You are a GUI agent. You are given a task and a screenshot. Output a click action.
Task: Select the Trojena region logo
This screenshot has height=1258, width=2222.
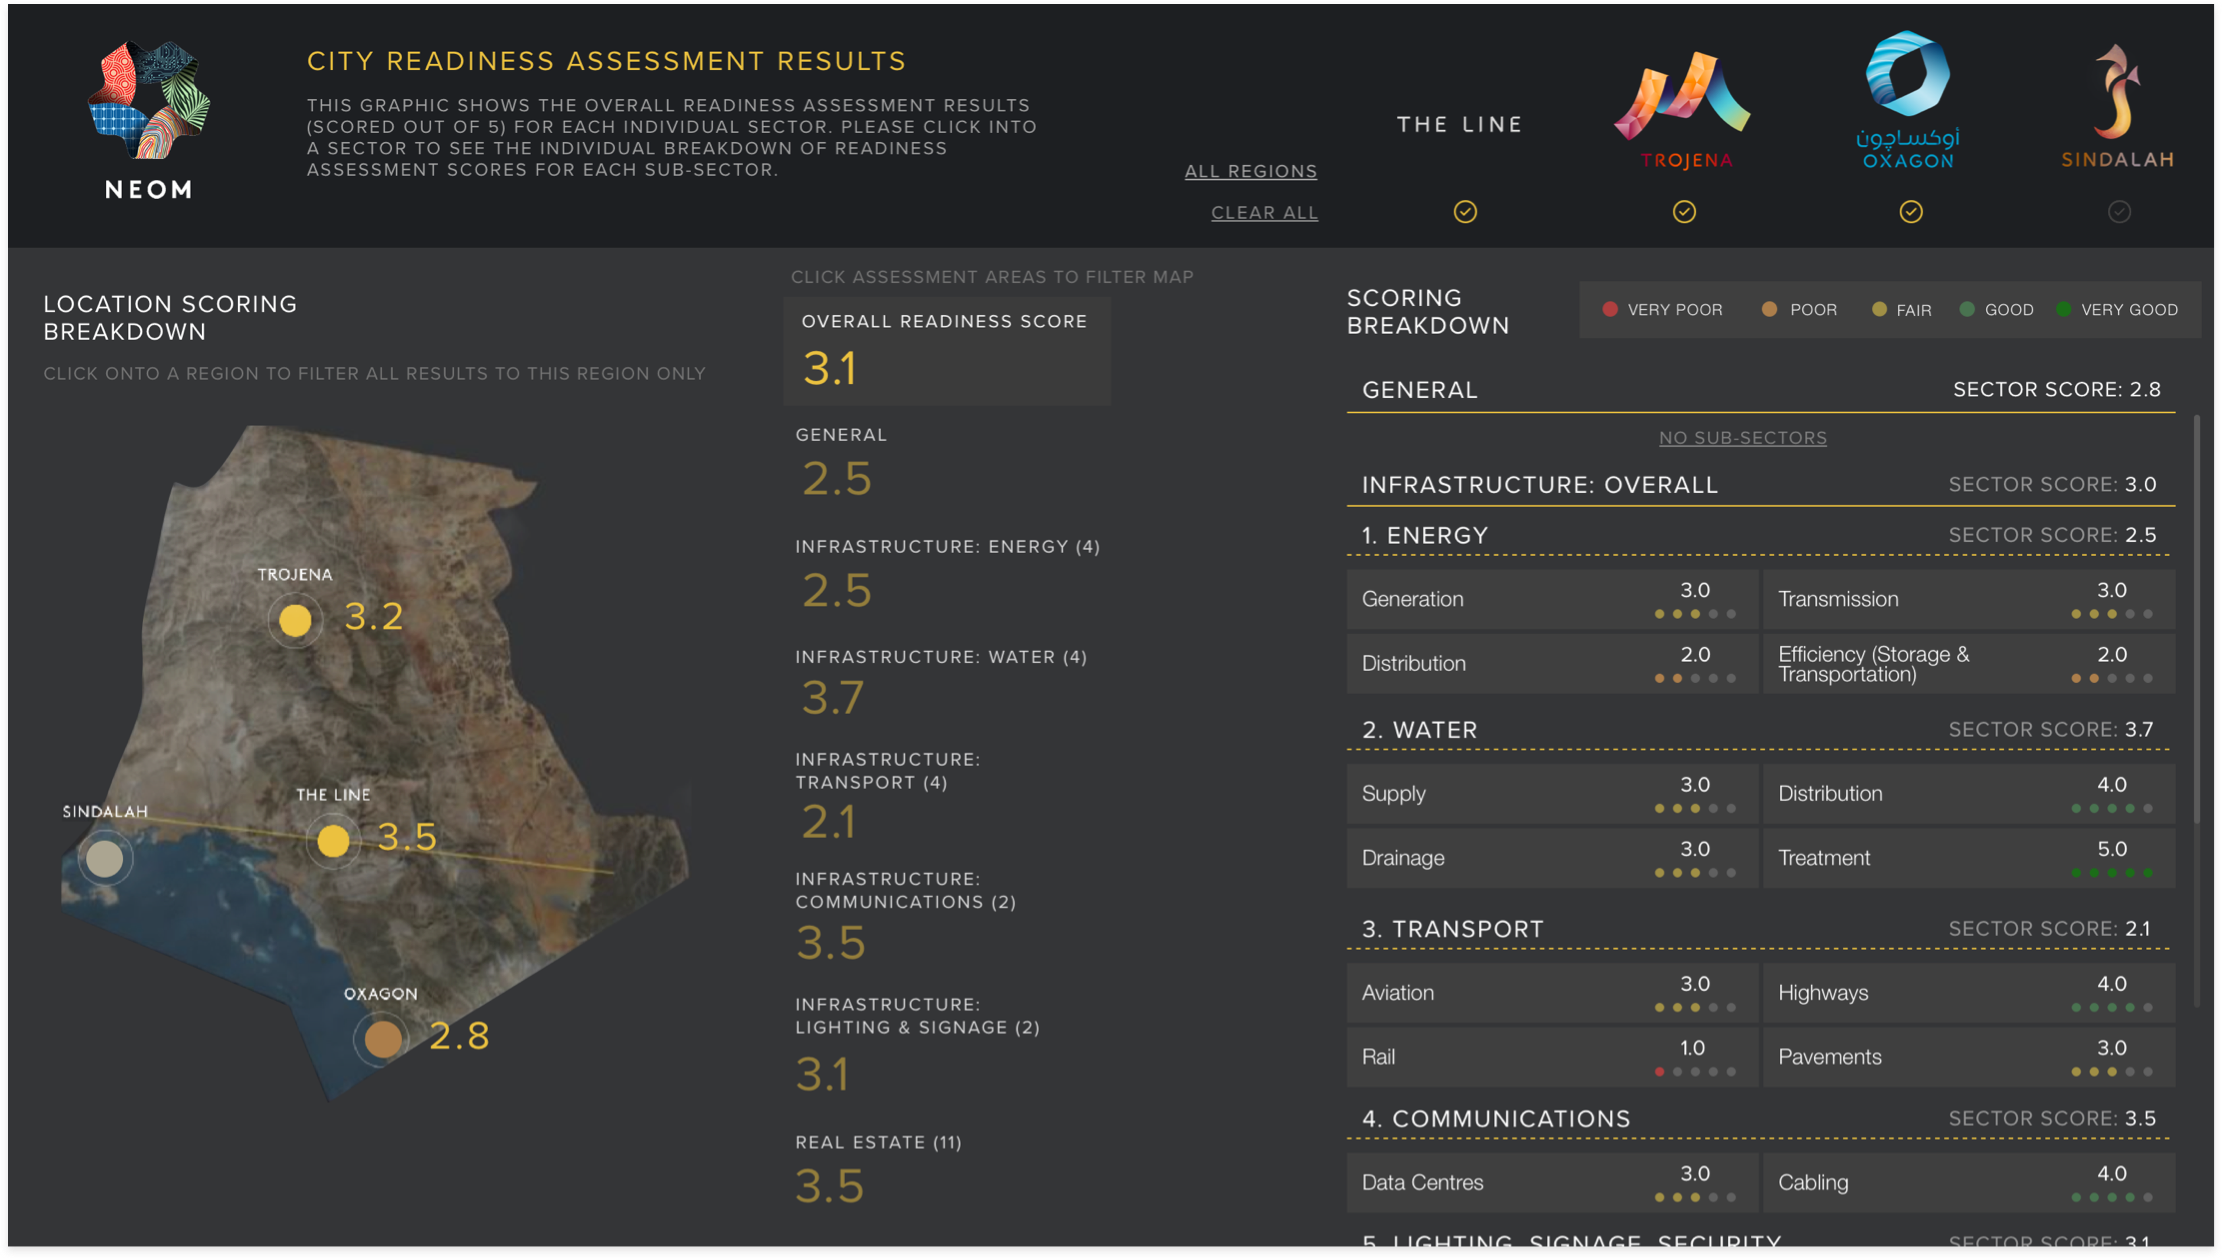[x=1684, y=97]
